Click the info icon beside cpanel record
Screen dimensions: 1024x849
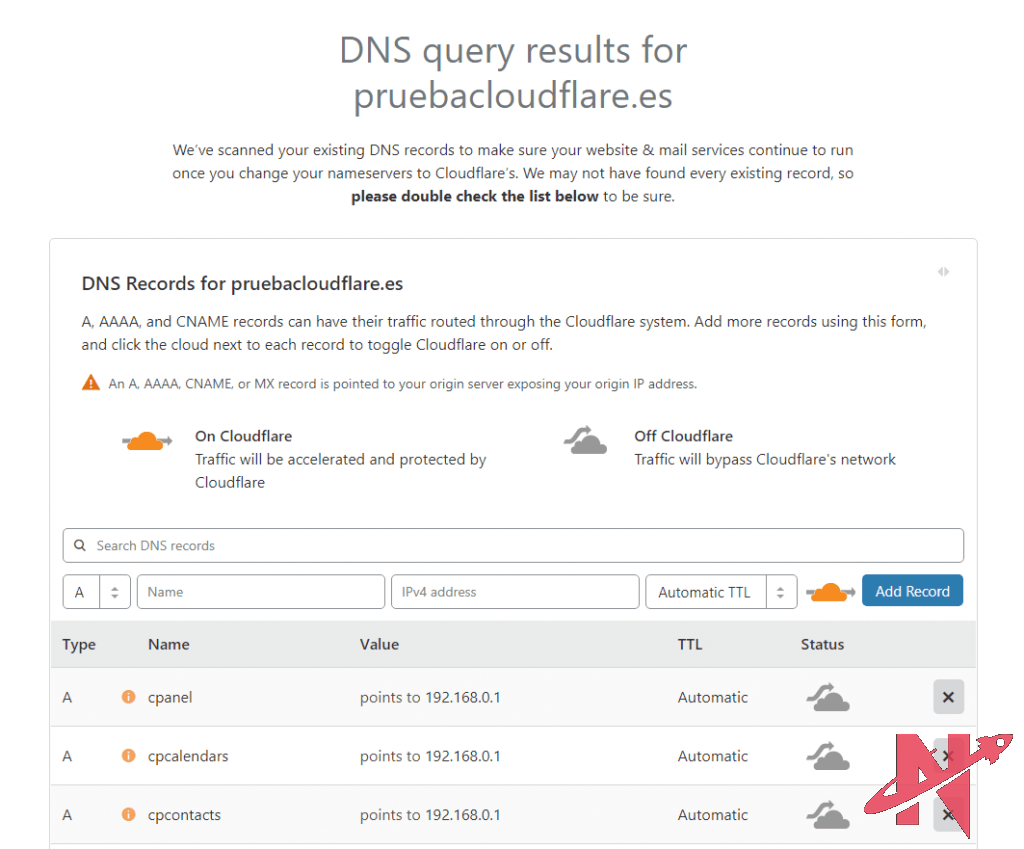128,697
